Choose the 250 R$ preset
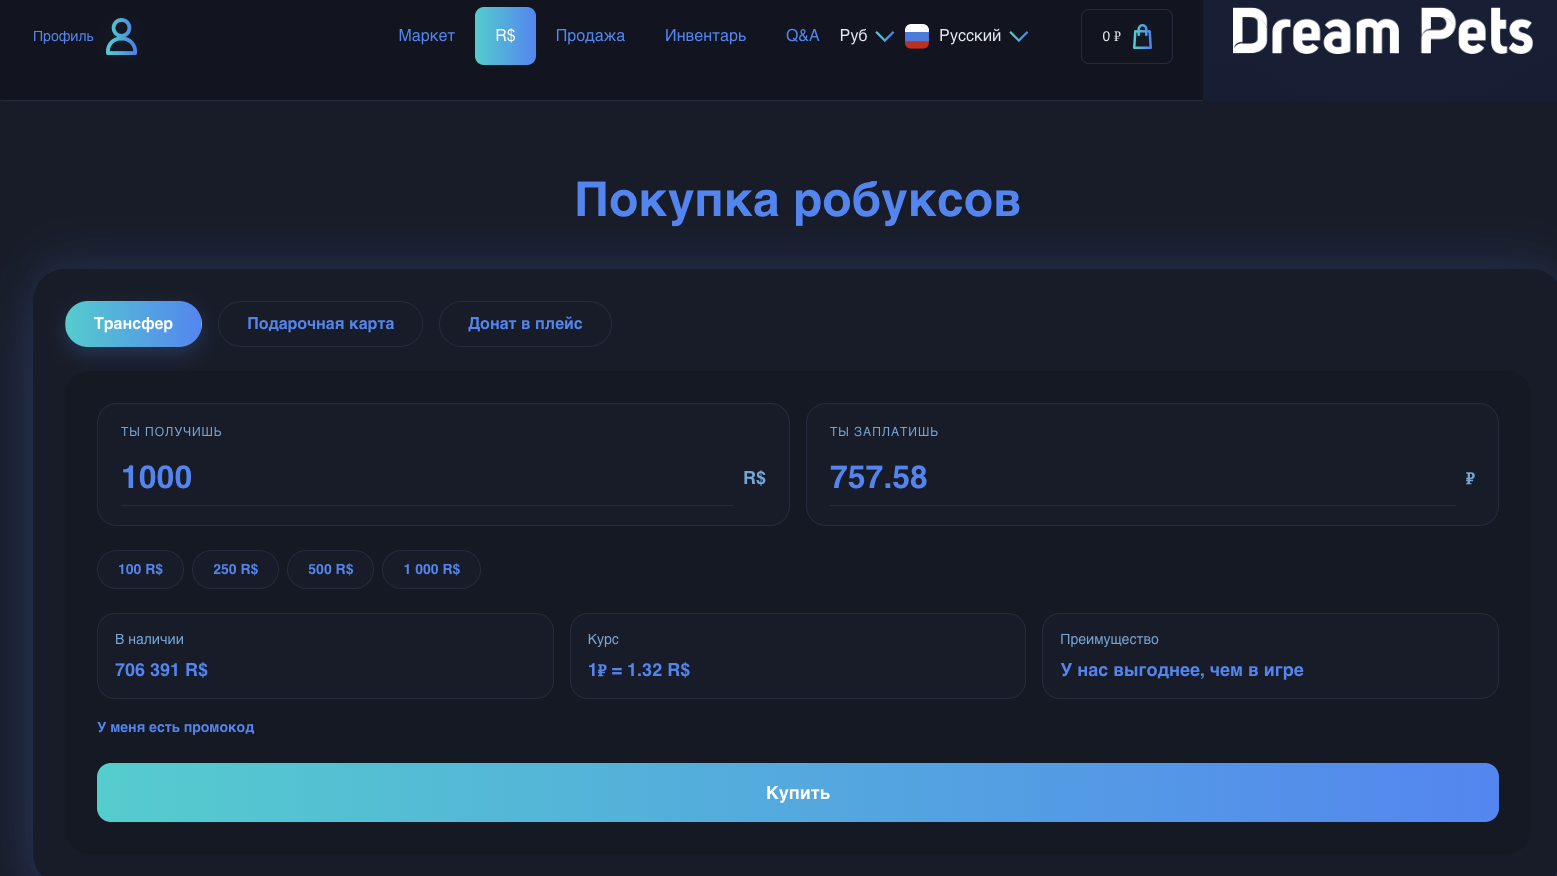 (235, 569)
